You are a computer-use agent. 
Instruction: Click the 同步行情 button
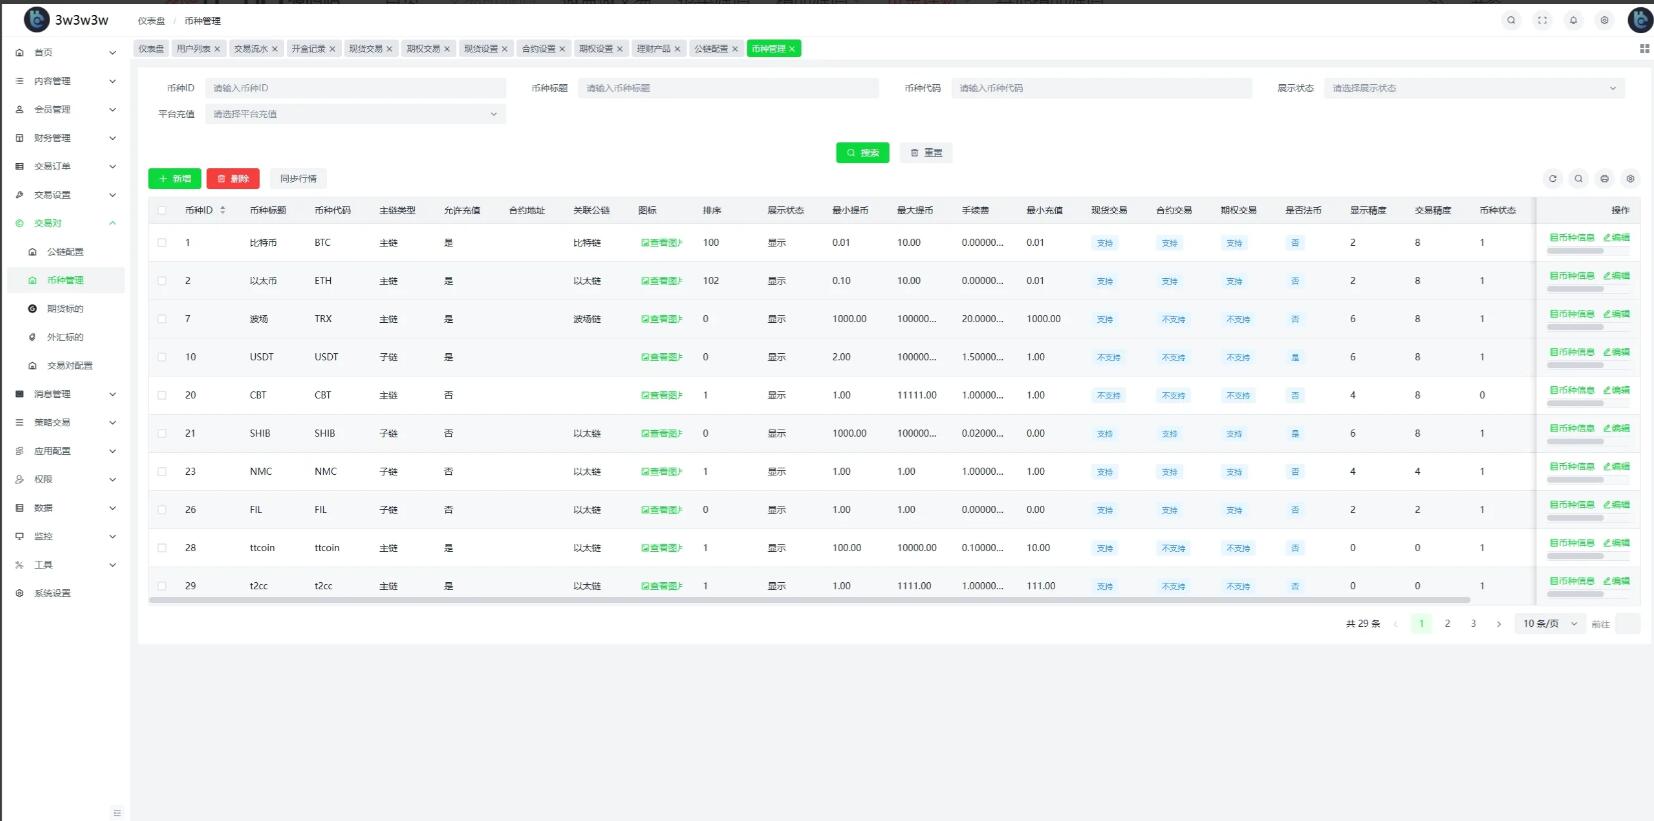pos(298,179)
